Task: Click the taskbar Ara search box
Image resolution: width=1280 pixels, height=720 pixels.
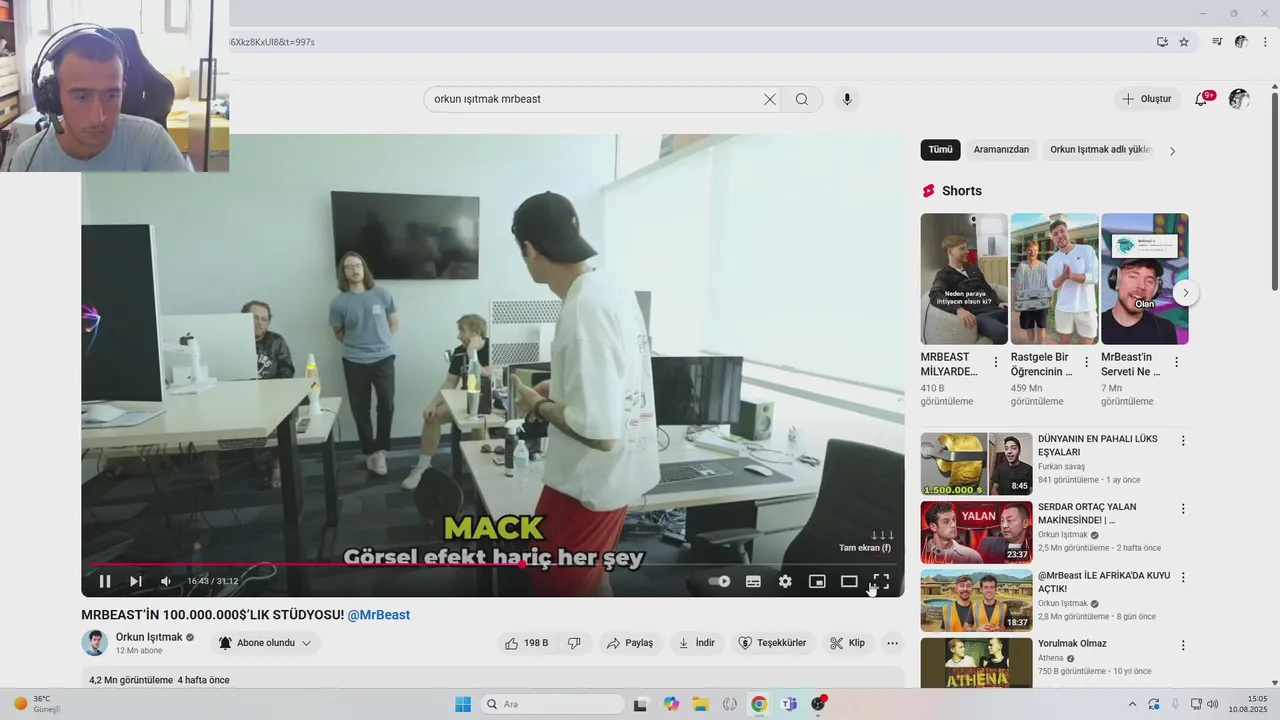Action: pos(553,704)
